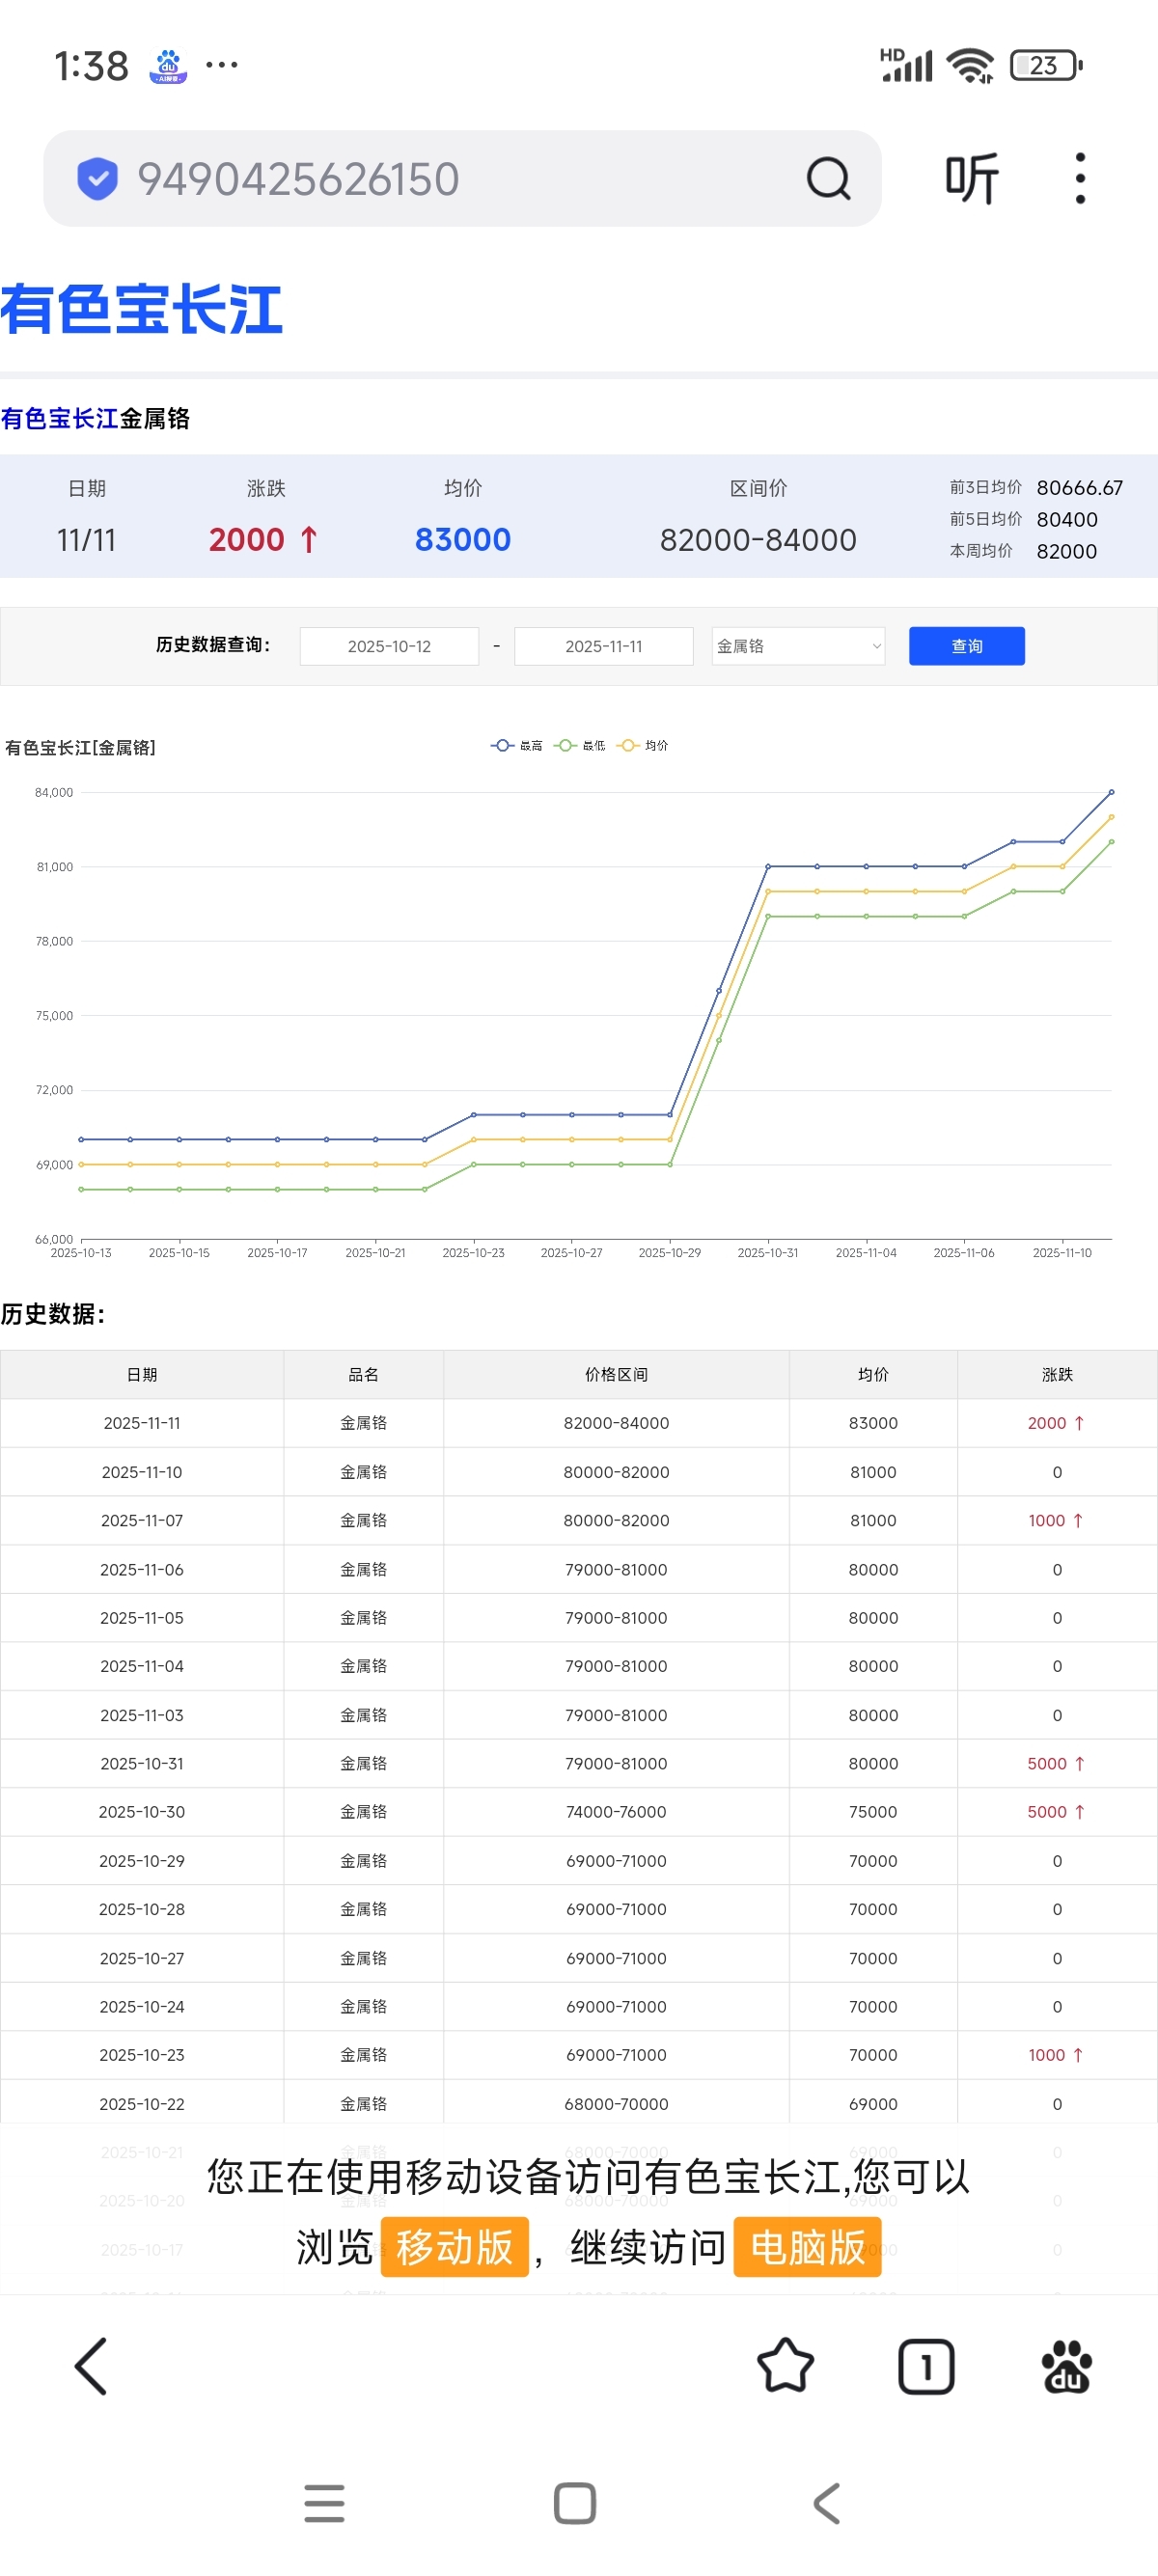1158x2576 pixels.
Task: Click the 2025-10-31 date cell
Action: (x=142, y=1763)
